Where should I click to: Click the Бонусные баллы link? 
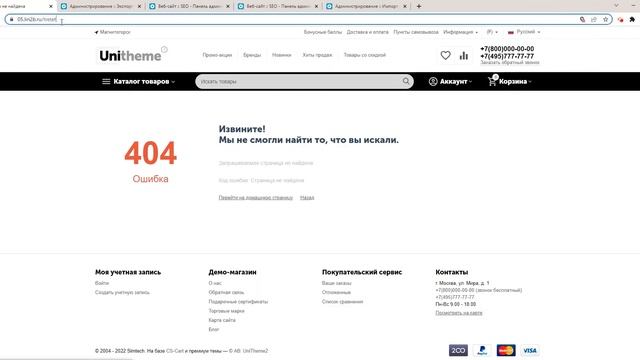coord(322,32)
